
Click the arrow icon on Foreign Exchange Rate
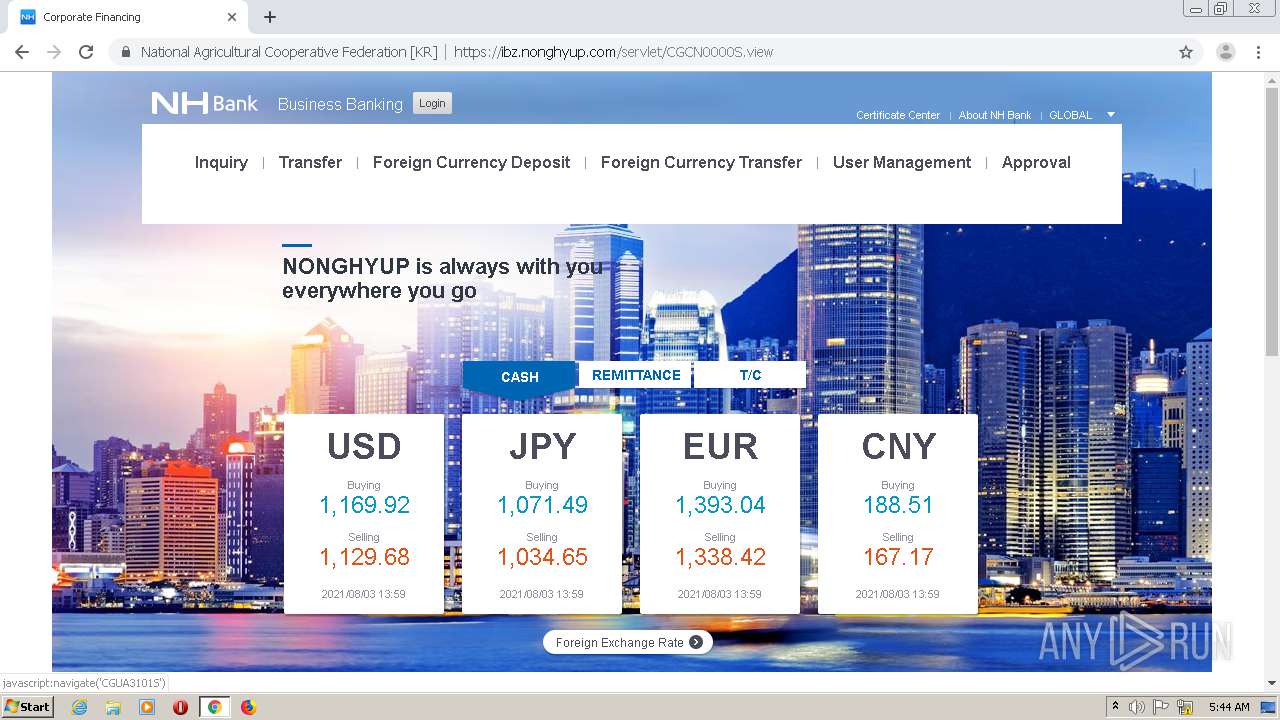click(696, 642)
